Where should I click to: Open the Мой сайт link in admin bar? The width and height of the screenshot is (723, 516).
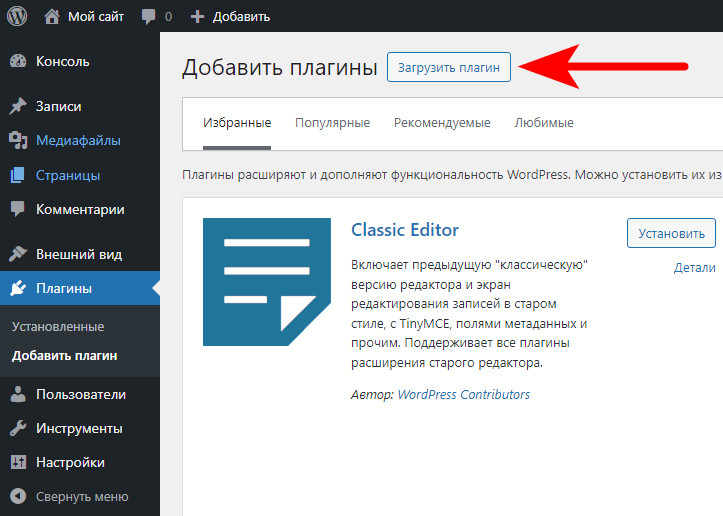coord(96,17)
